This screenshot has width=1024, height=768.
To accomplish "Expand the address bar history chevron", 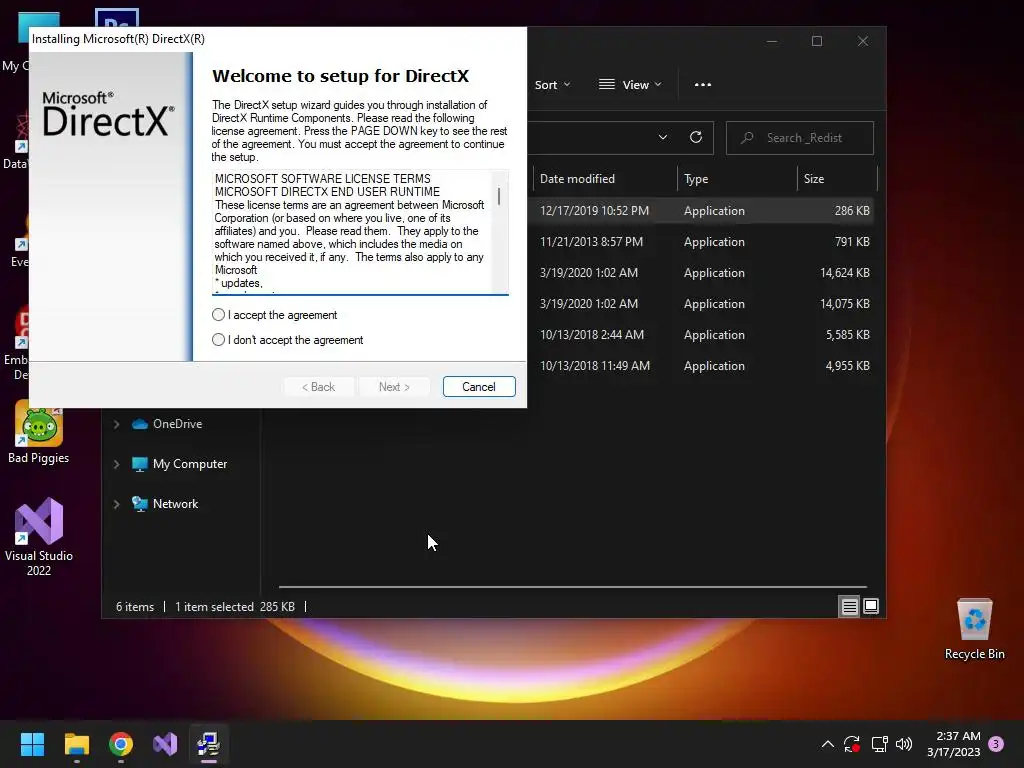I will [x=663, y=138].
